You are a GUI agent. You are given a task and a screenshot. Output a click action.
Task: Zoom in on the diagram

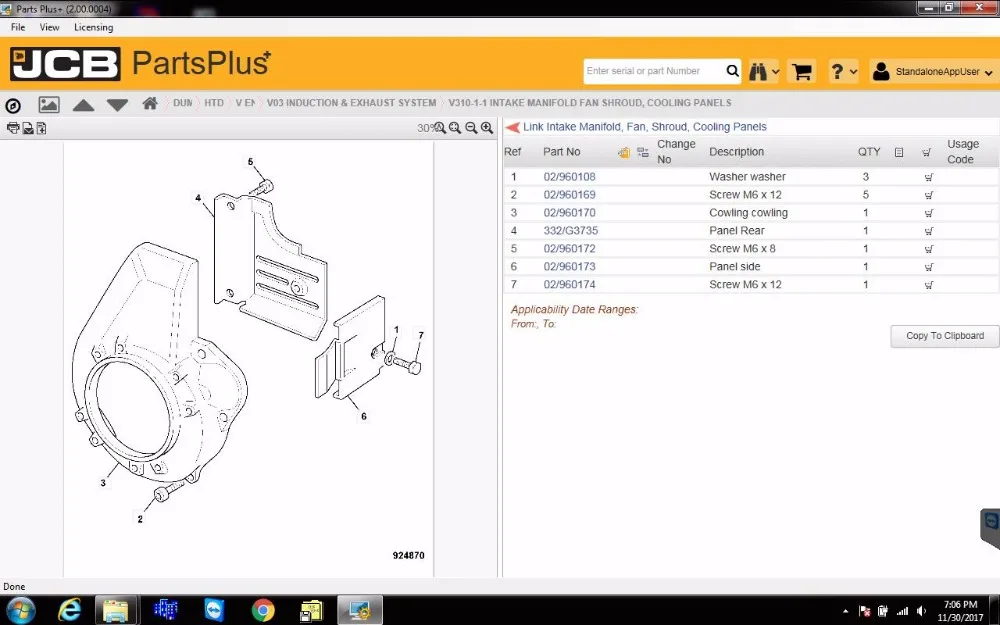point(487,128)
